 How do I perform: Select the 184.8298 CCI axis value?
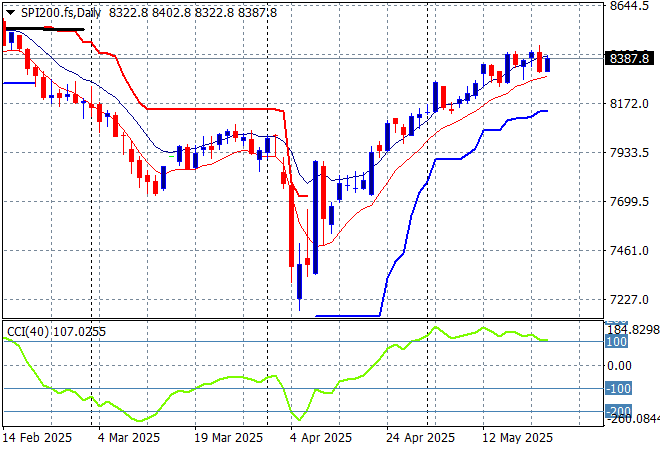(x=634, y=330)
